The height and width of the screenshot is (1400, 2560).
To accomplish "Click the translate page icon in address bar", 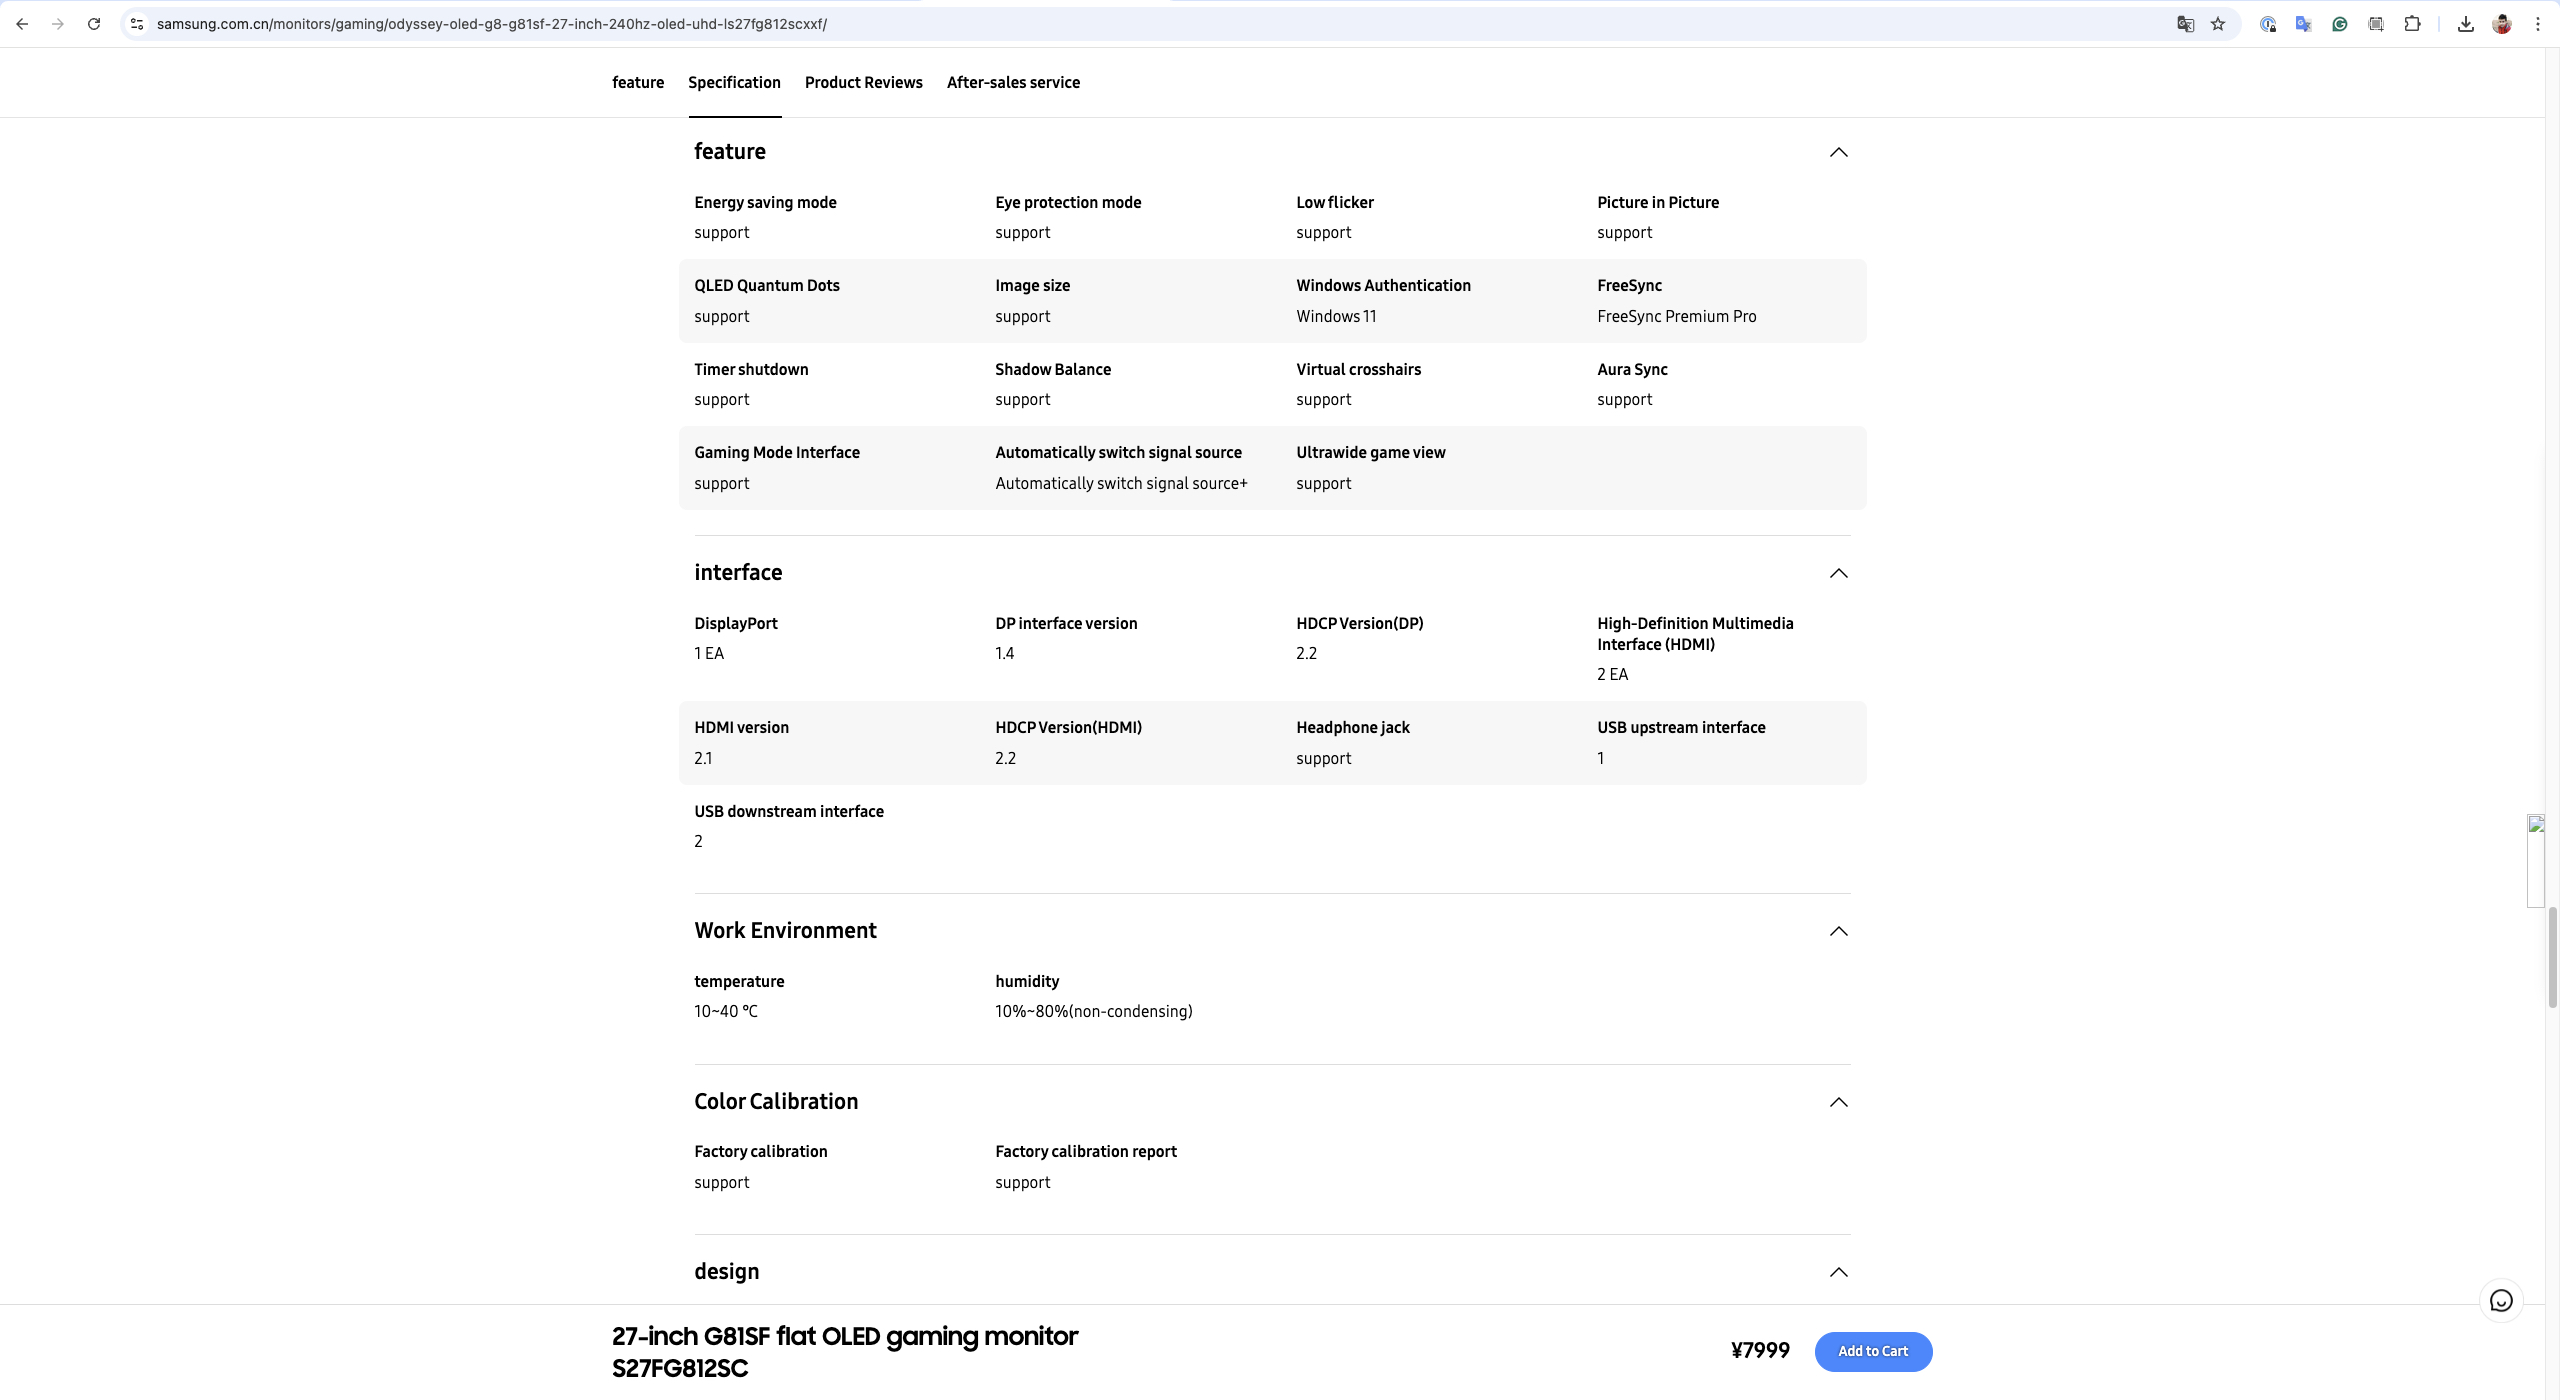I will tap(2185, 24).
